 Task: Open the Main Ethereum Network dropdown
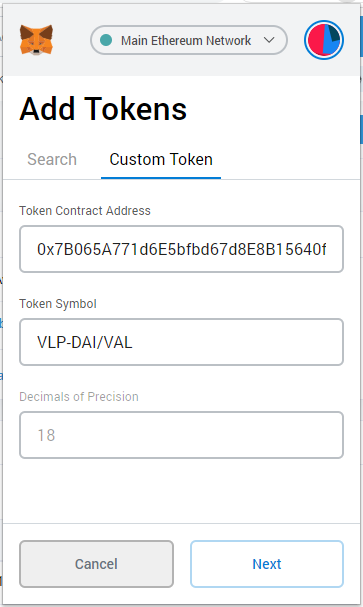(x=189, y=40)
